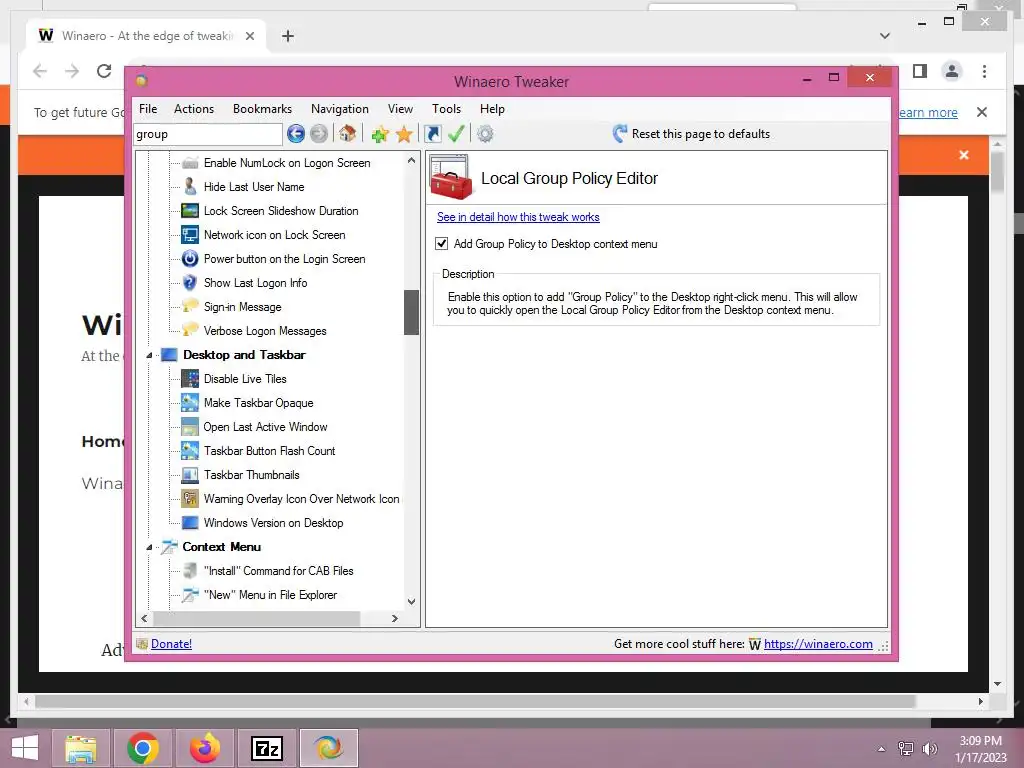Collapse the Desktop and Taskbar tree section
1024x768 pixels.
(x=149, y=355)
